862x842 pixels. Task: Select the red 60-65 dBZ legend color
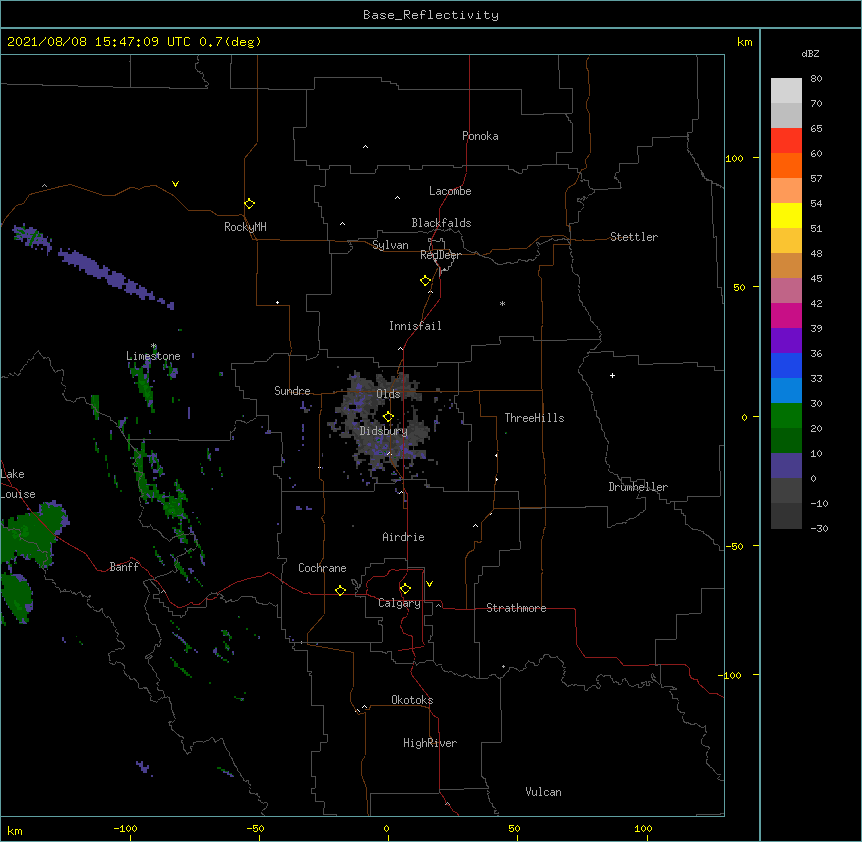[786, 140]
